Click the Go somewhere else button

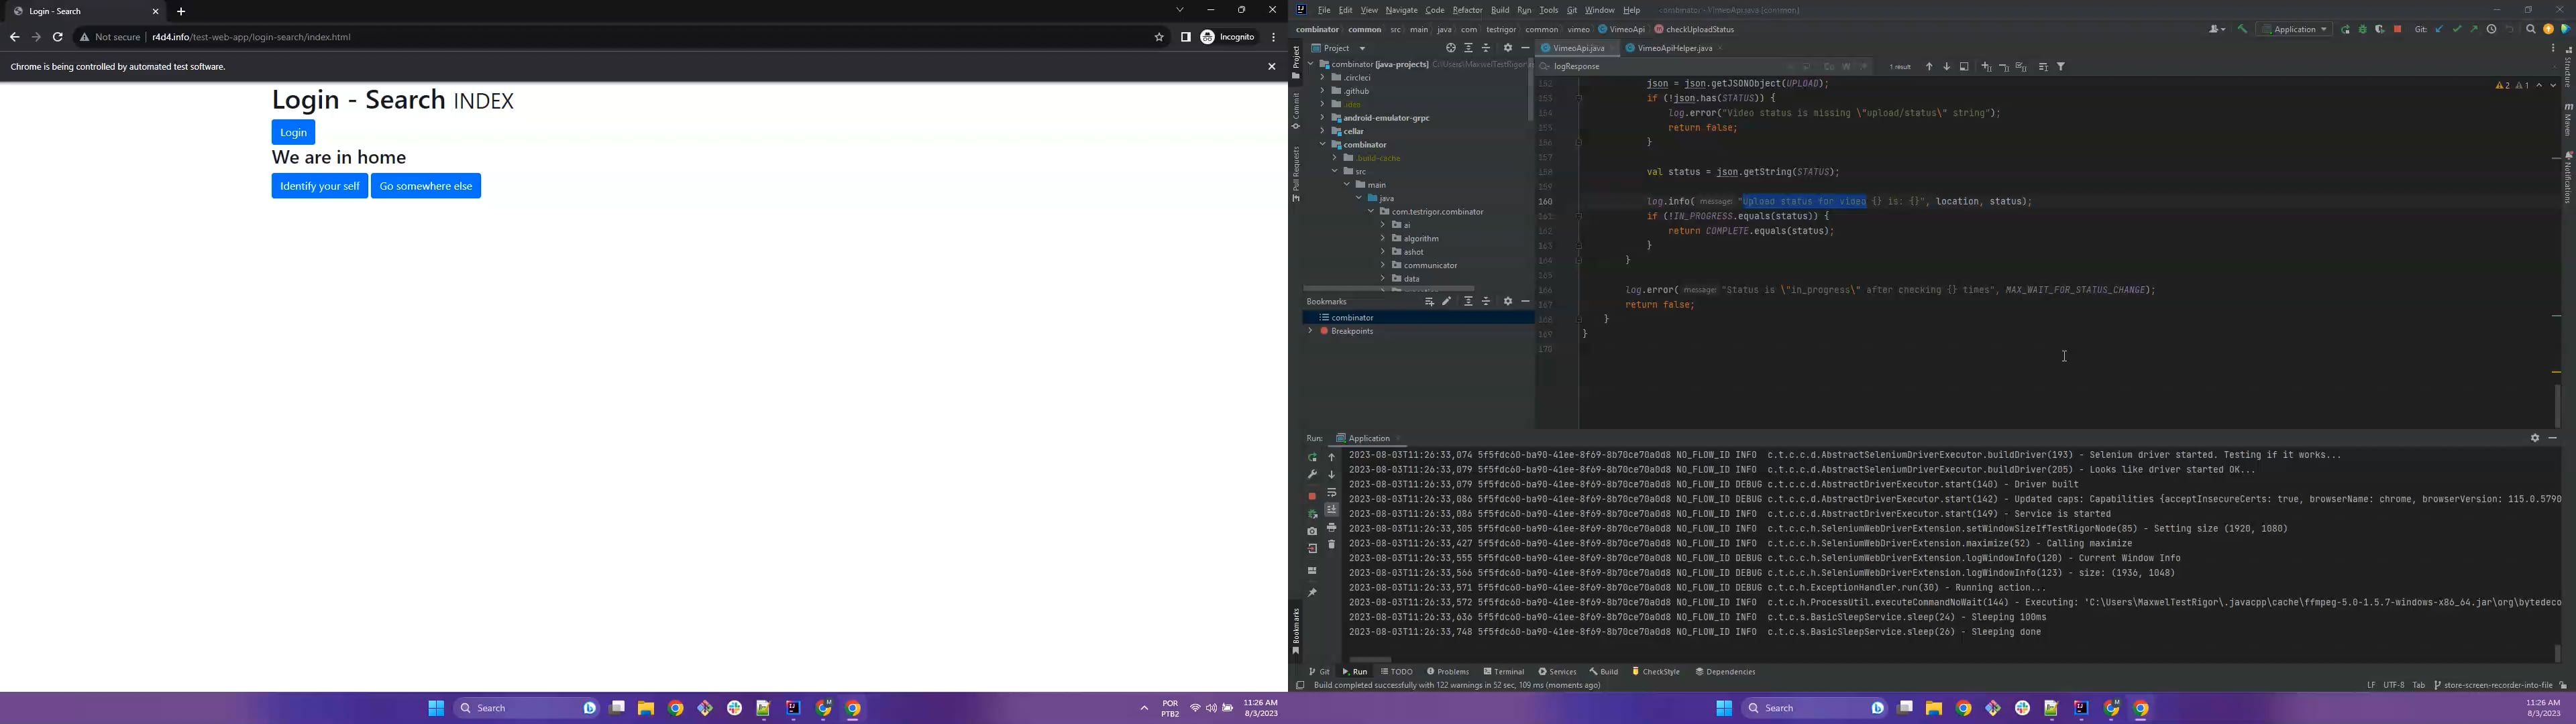pyautogui.click(x=426, y=186)
